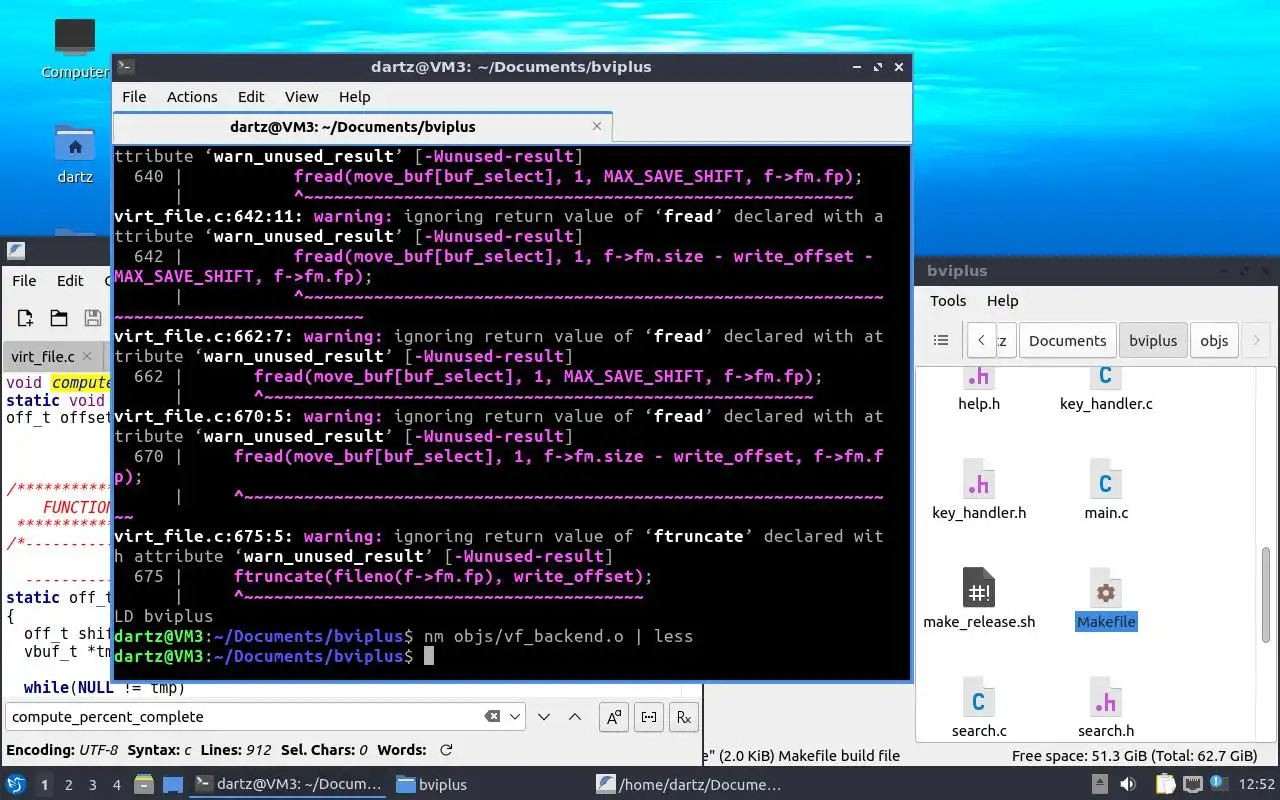Click the update notifier tray icon
This screenshot has height=800, width=1280.
click(1218, 785)
